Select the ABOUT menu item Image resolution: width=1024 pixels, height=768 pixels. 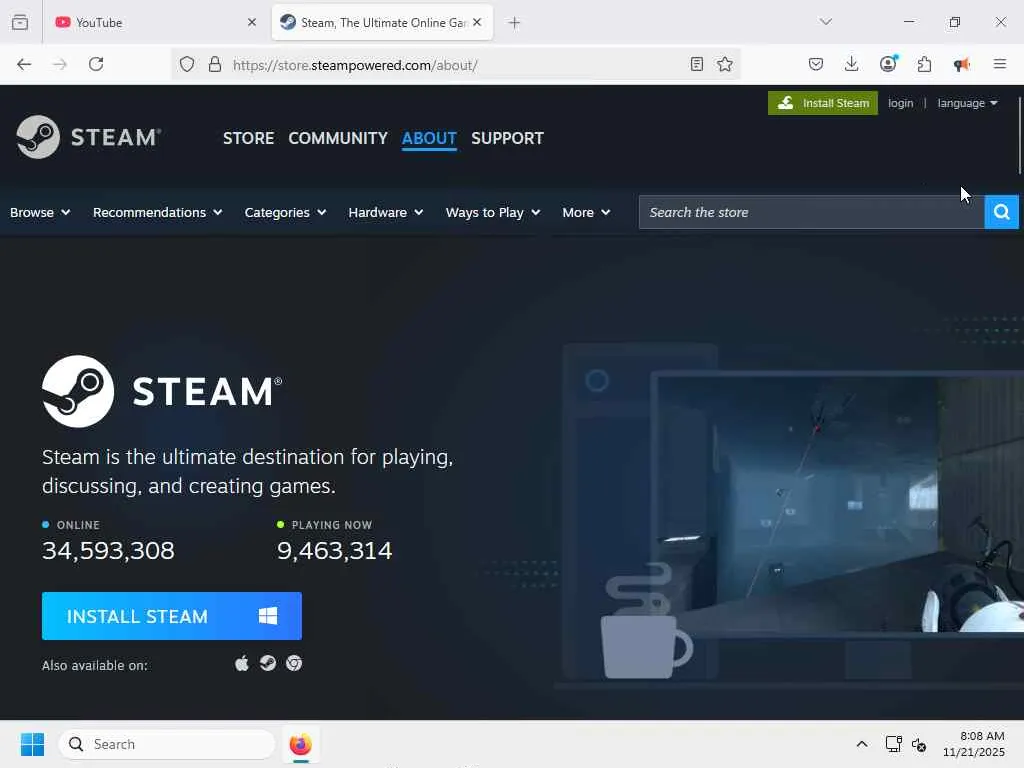pyautogui.click(x=429, y=138)
